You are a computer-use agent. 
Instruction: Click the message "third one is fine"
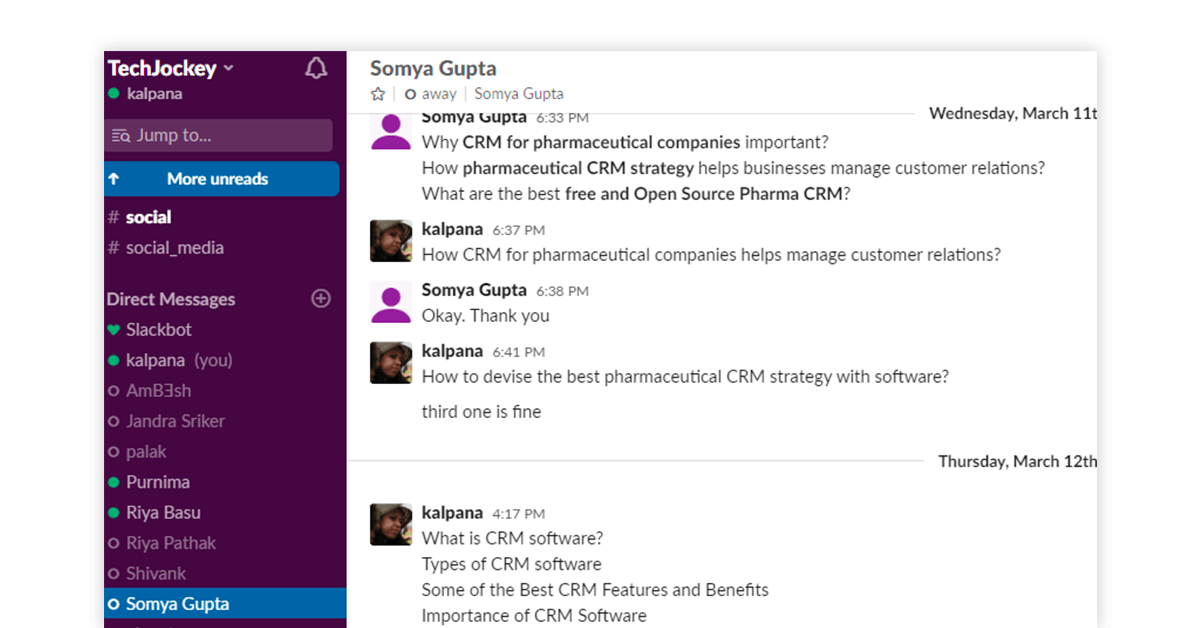(x=481, y=411)
